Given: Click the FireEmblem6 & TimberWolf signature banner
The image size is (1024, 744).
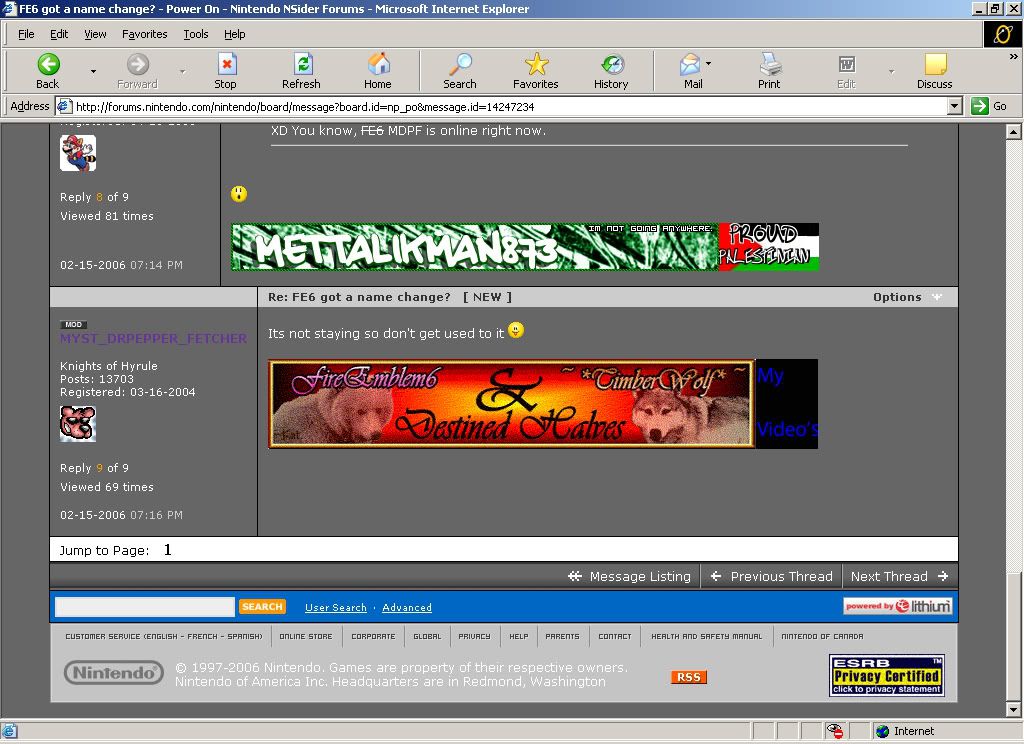Looking at the screenshot, I should 511,404.
